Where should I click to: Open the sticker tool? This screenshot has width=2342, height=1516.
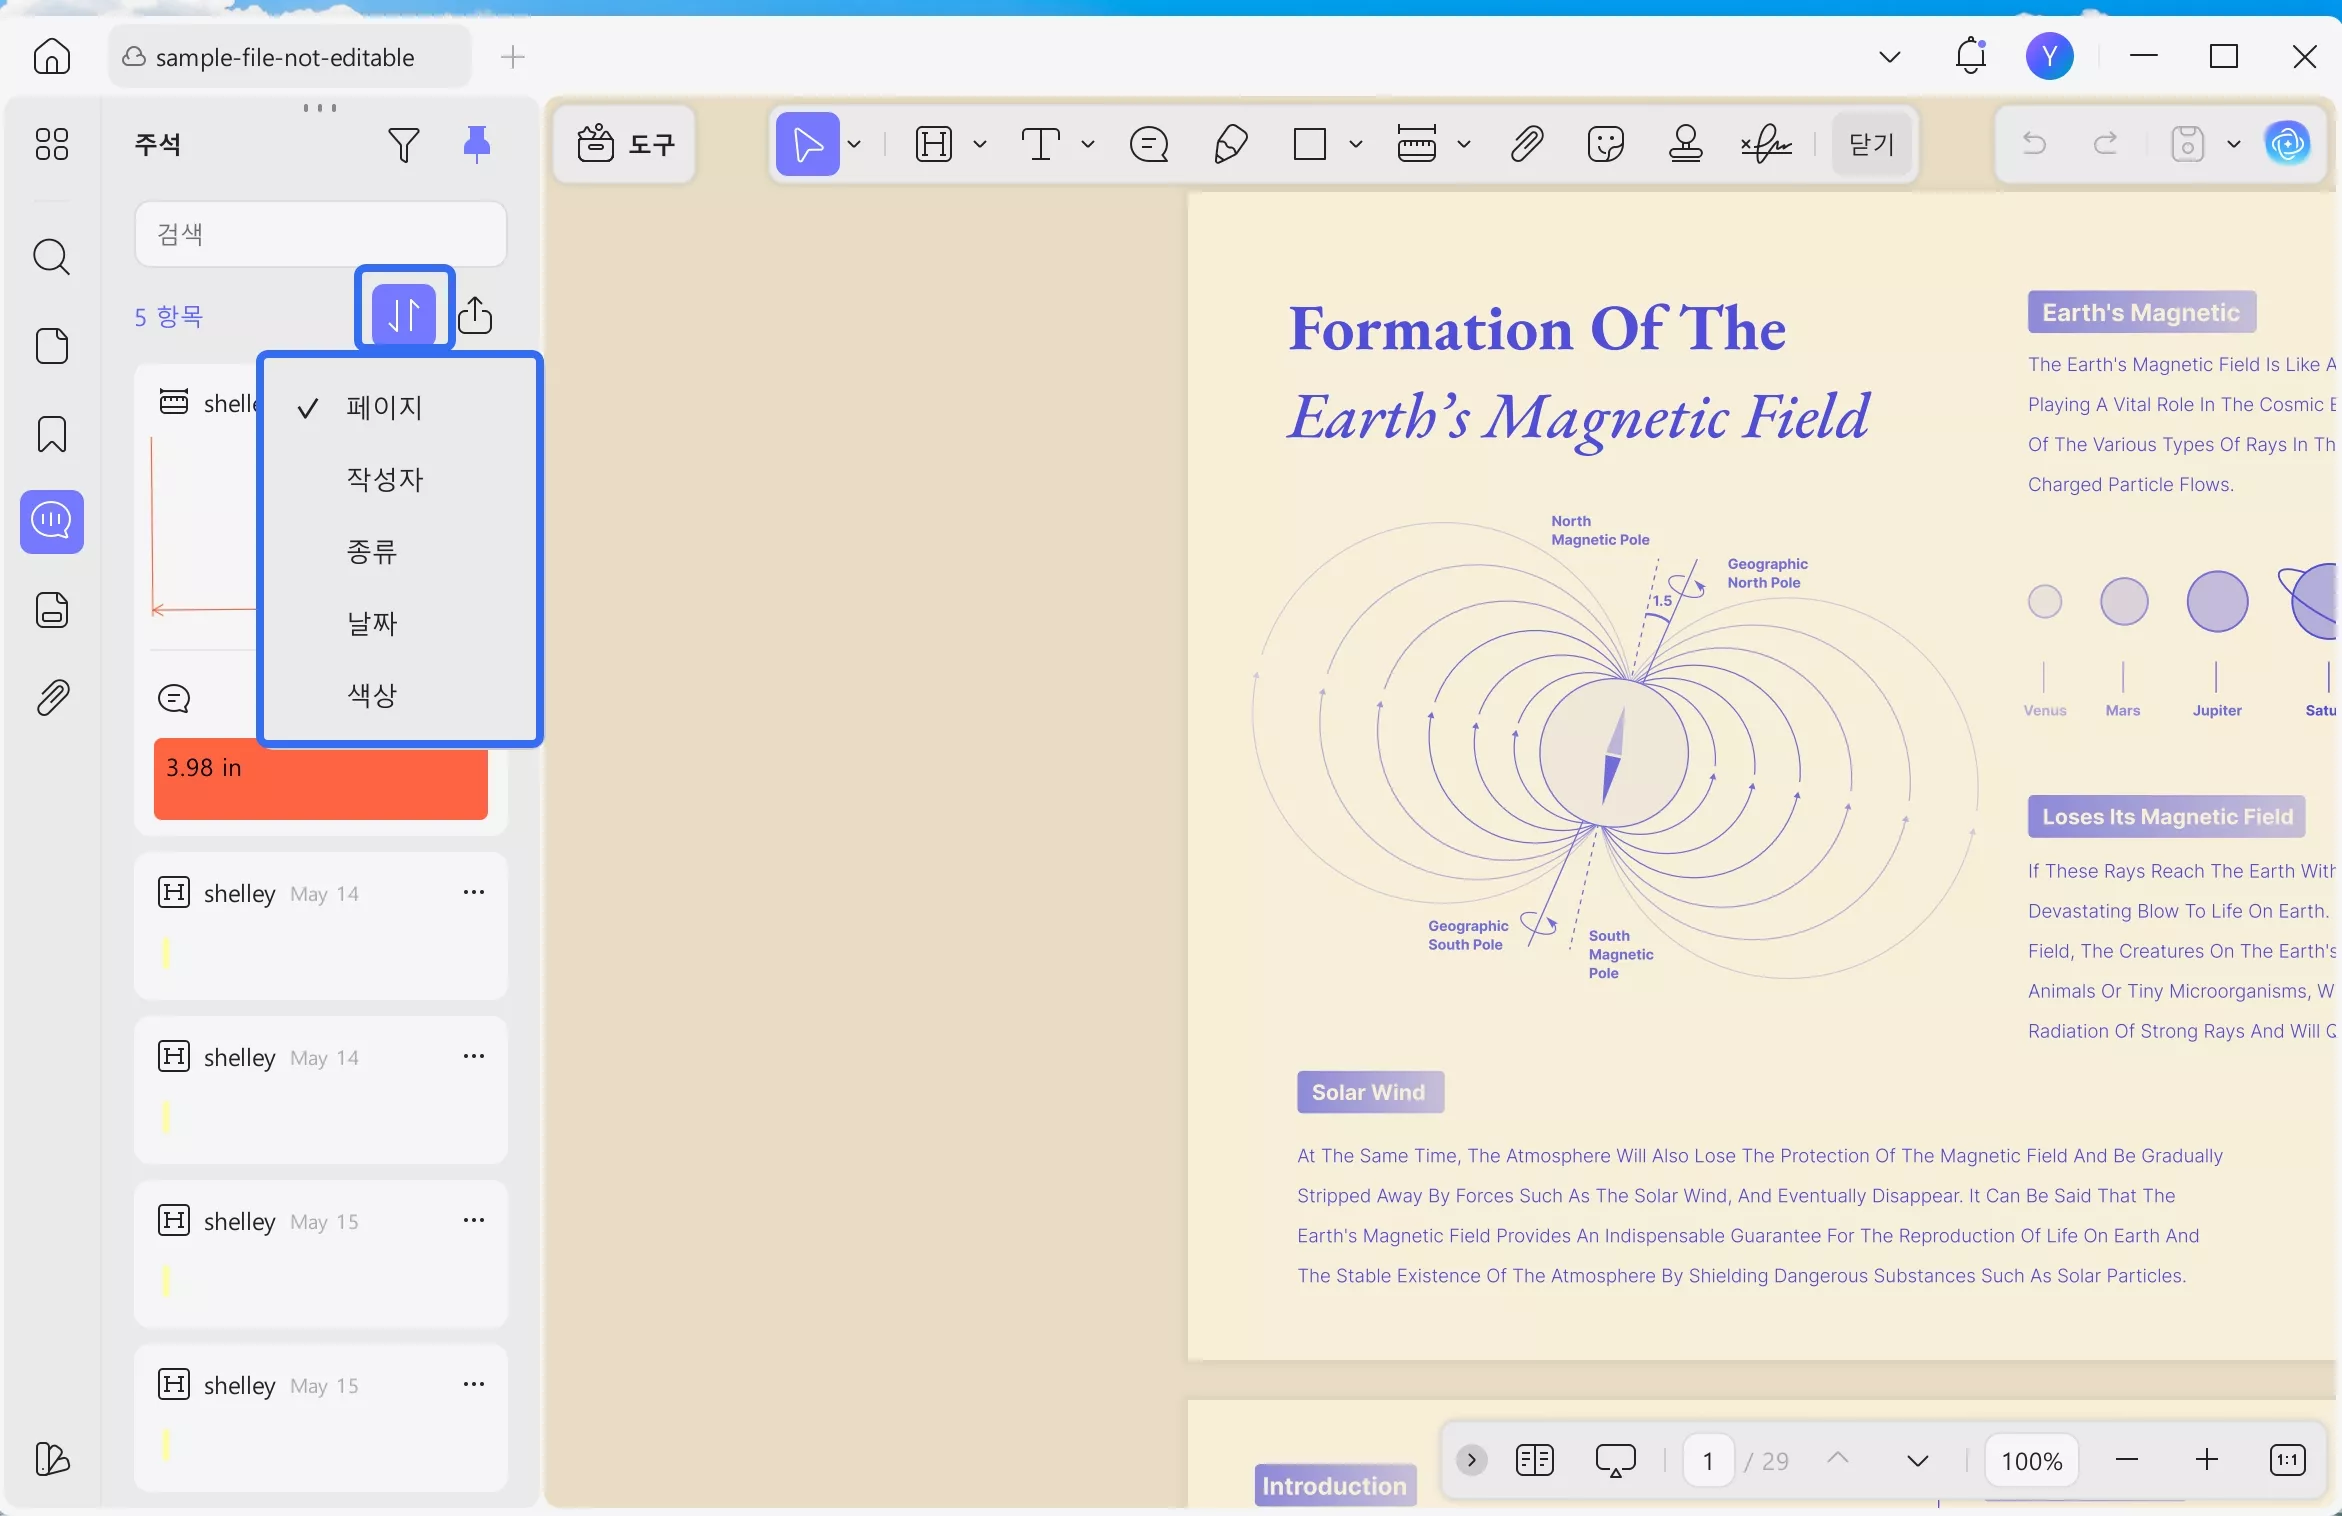click(x=1605, y=144)
